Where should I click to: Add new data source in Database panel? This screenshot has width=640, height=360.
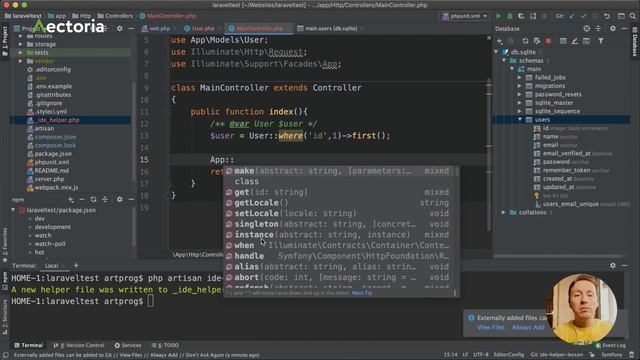[500, 41]
